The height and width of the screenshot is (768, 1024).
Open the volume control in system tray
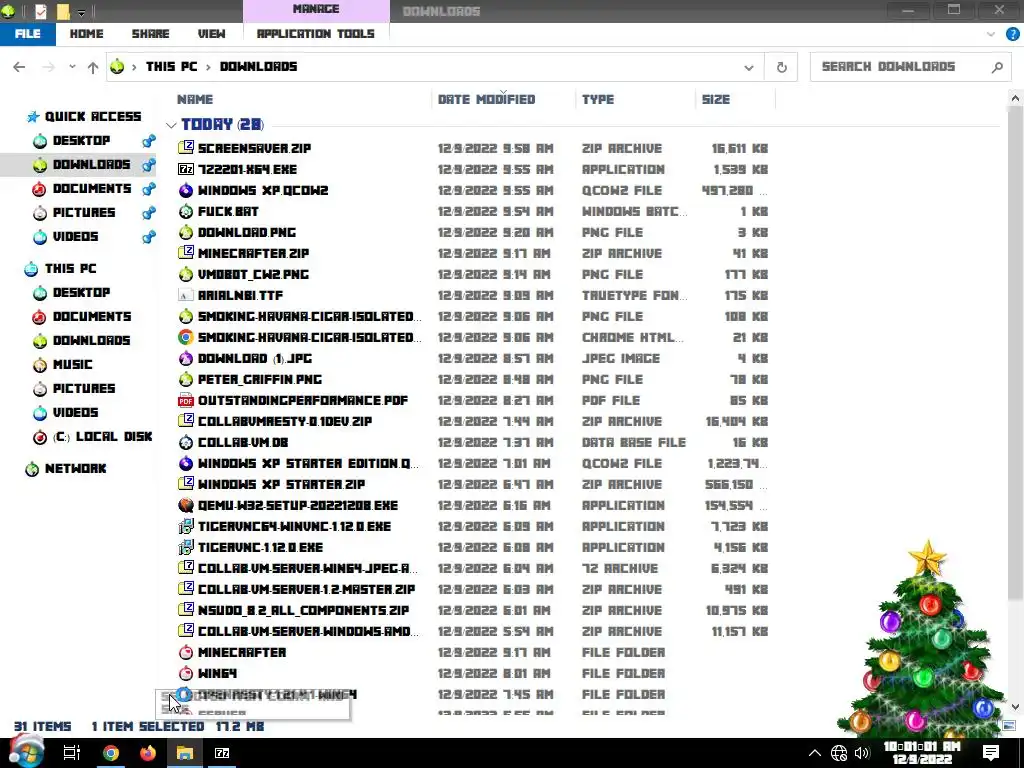[x=862, y=753]
